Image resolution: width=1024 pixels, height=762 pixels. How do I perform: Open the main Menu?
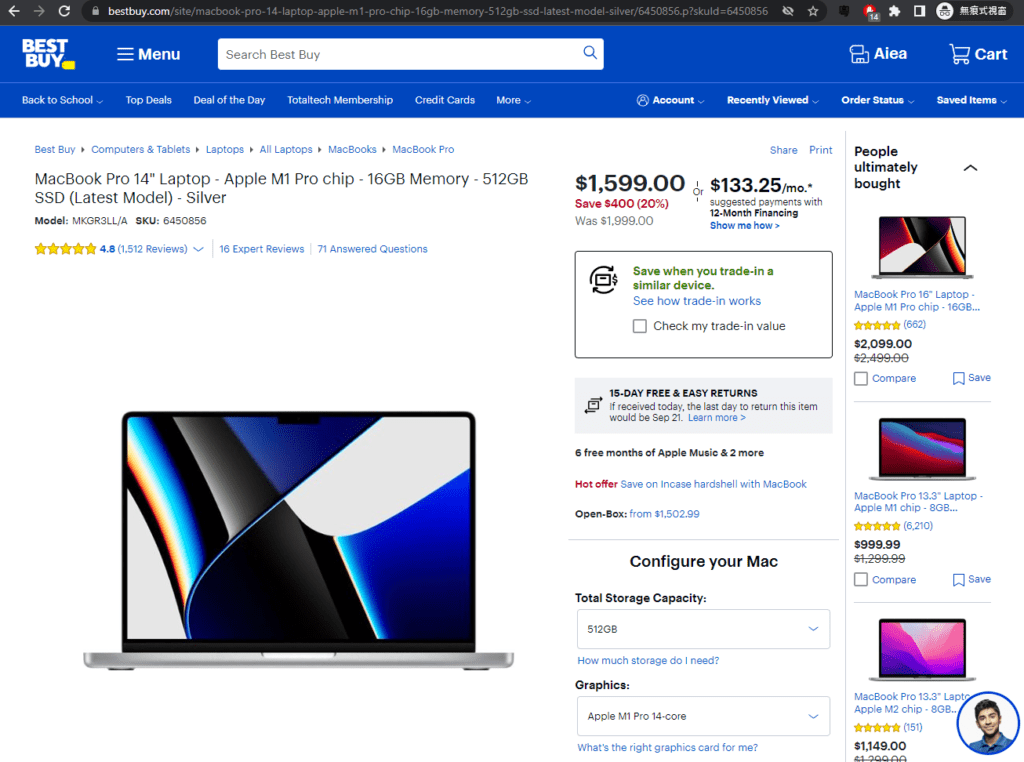pyautogui.click(x=148, y=54)
